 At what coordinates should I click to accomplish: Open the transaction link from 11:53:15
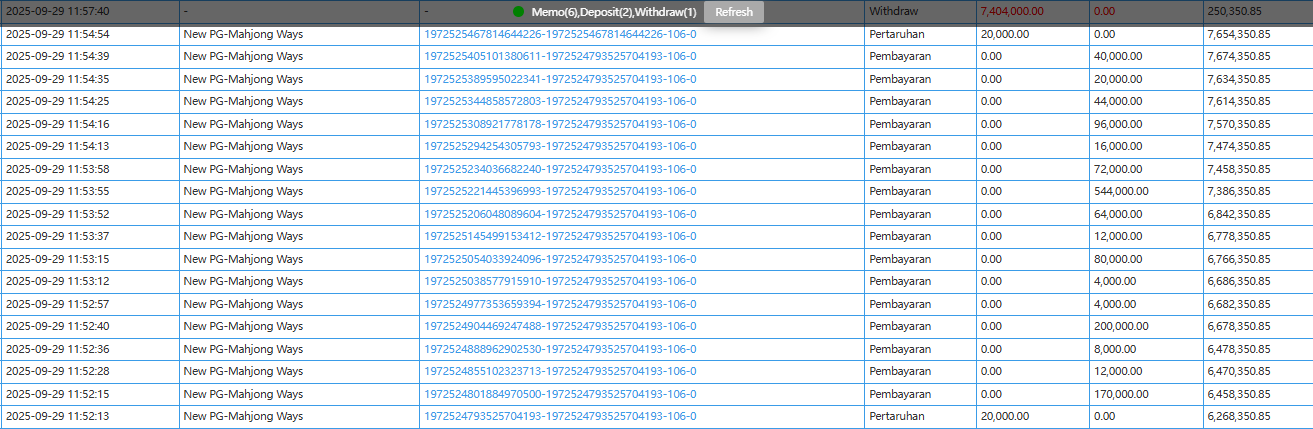(x=560, y=259)
